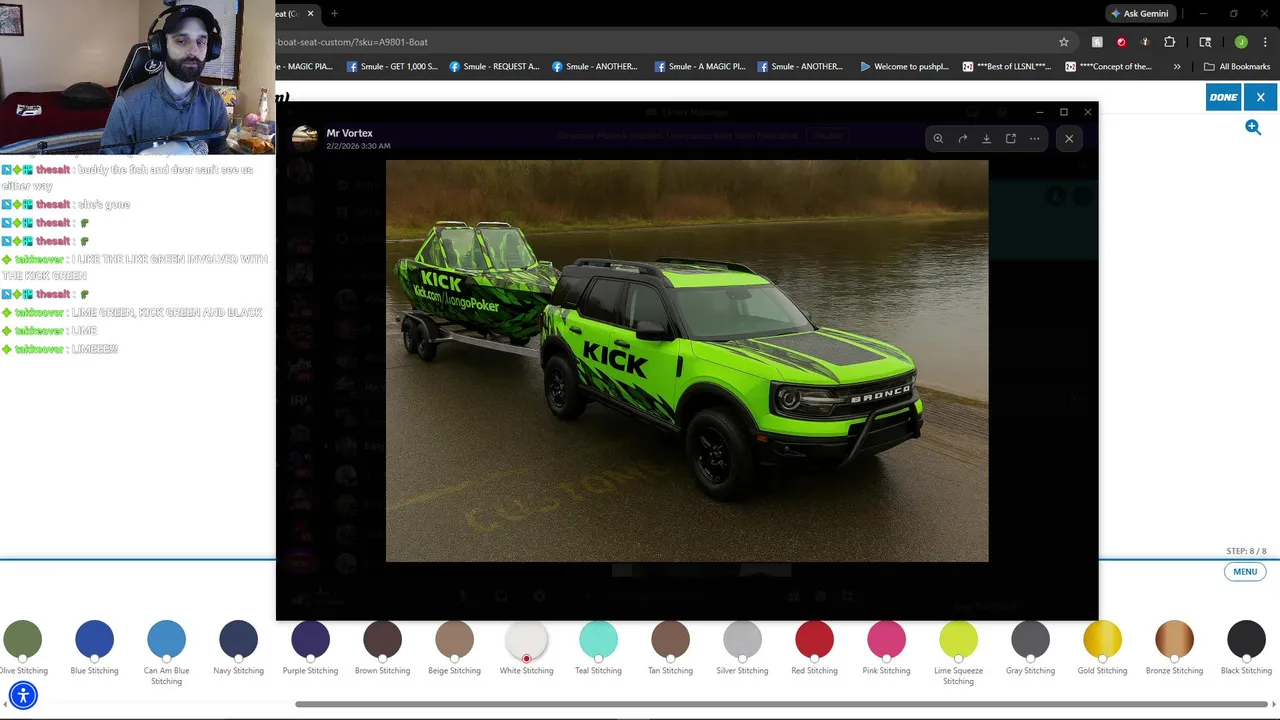Open the accessibility widget icon

click(23, 695)
